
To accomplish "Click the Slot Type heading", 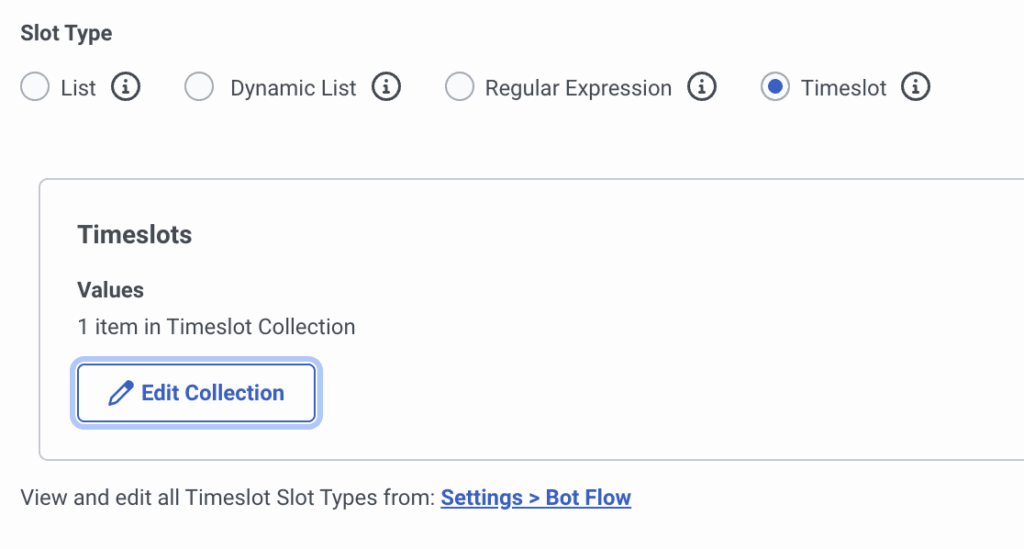I will (x=66, y=33).
